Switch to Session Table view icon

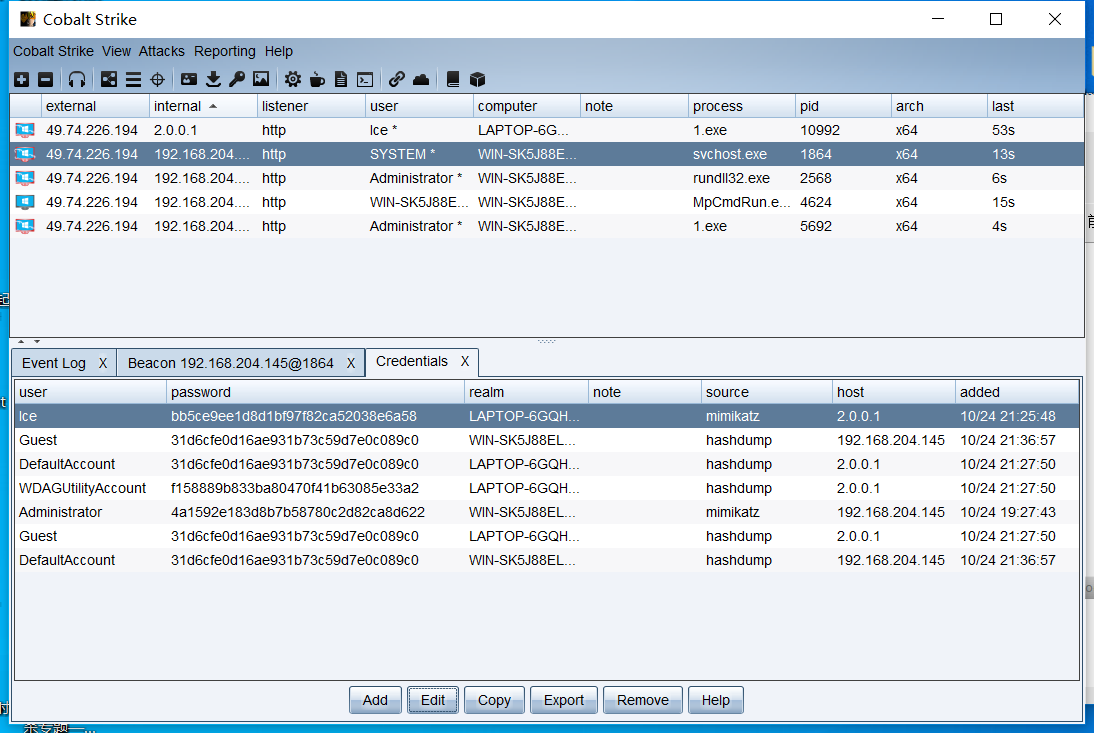coord(133,80)
